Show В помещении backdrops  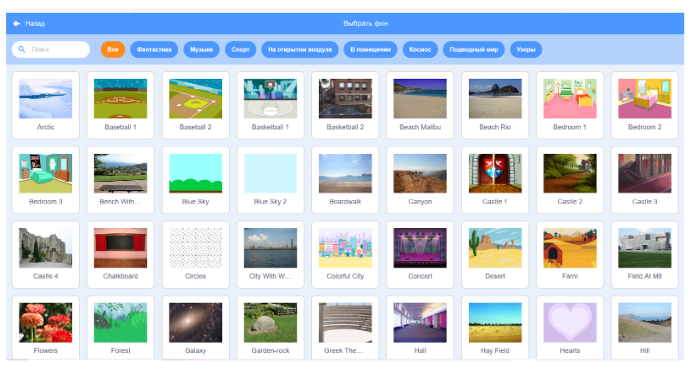[x=370, y=49]
